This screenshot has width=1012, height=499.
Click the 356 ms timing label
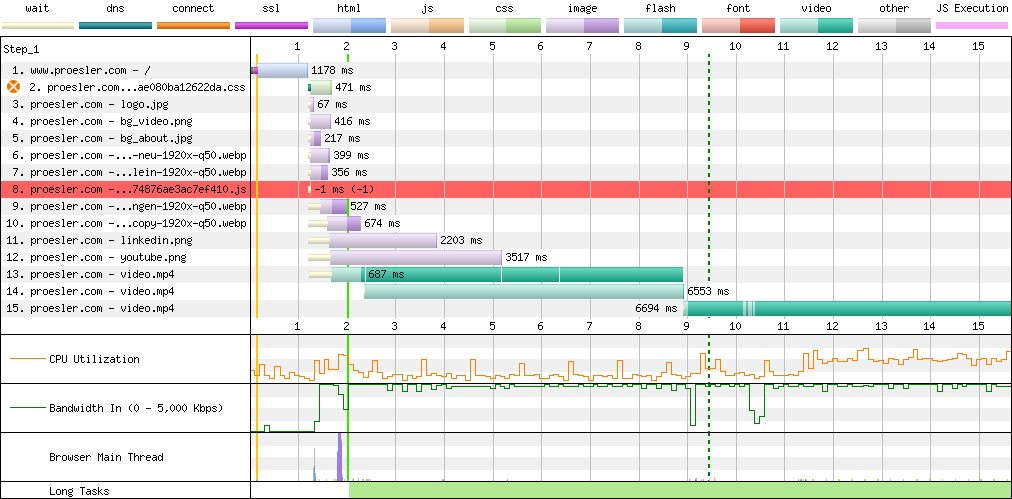[349, 172]
